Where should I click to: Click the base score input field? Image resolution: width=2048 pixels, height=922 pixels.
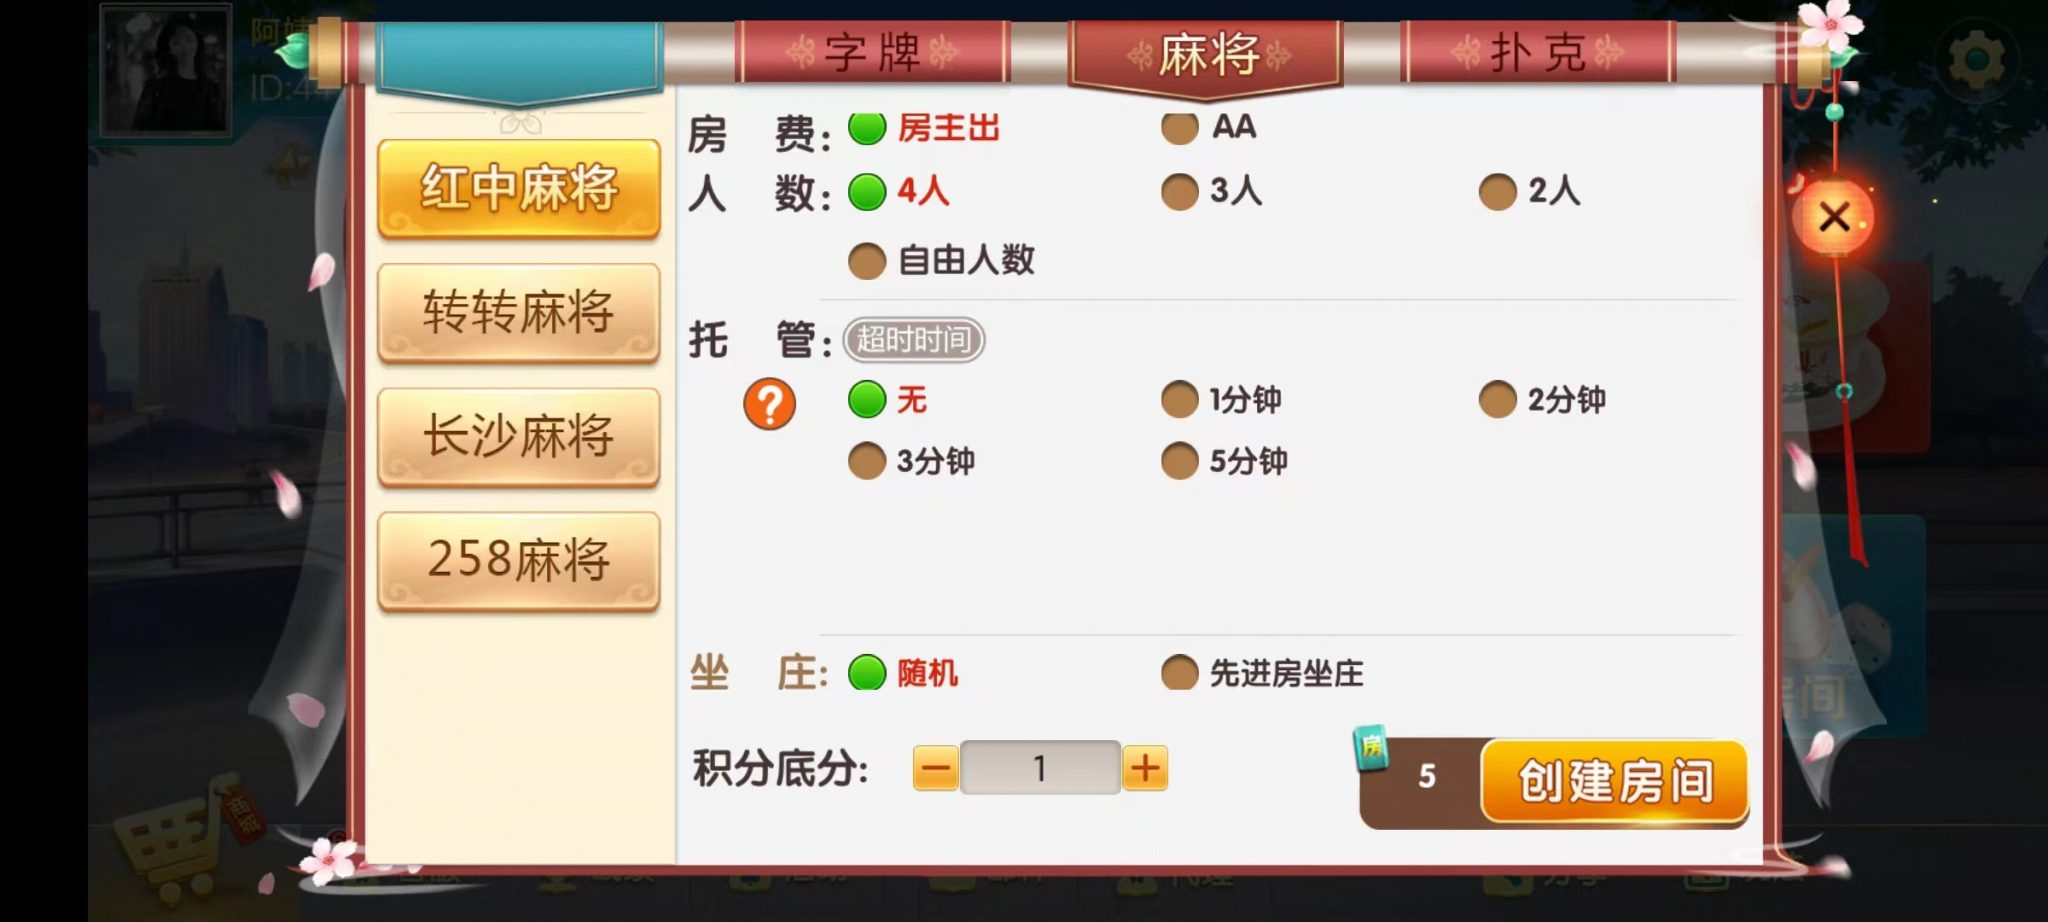(x=1040, y=768)
